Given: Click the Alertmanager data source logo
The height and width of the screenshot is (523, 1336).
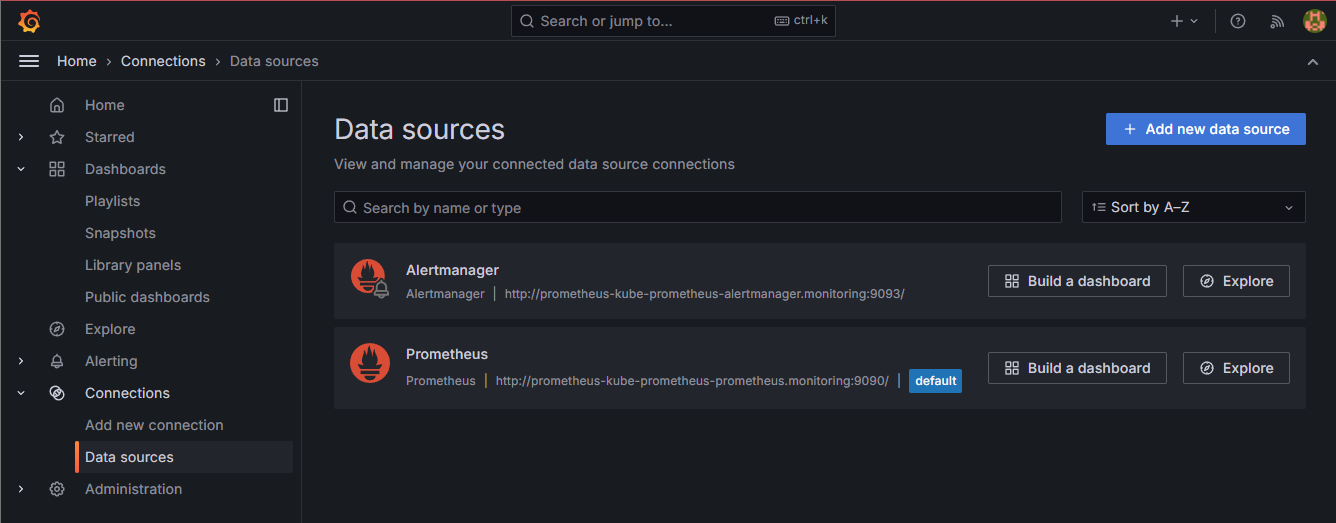Looking at the screenshot, I should pyautogui.click(x=369, y=277).
